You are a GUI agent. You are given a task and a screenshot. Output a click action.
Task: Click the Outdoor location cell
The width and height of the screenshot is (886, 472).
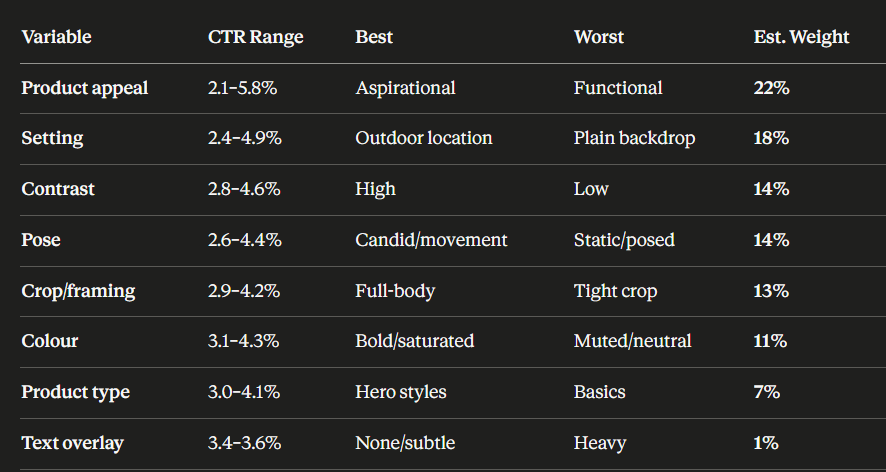(x=424, y=138)
